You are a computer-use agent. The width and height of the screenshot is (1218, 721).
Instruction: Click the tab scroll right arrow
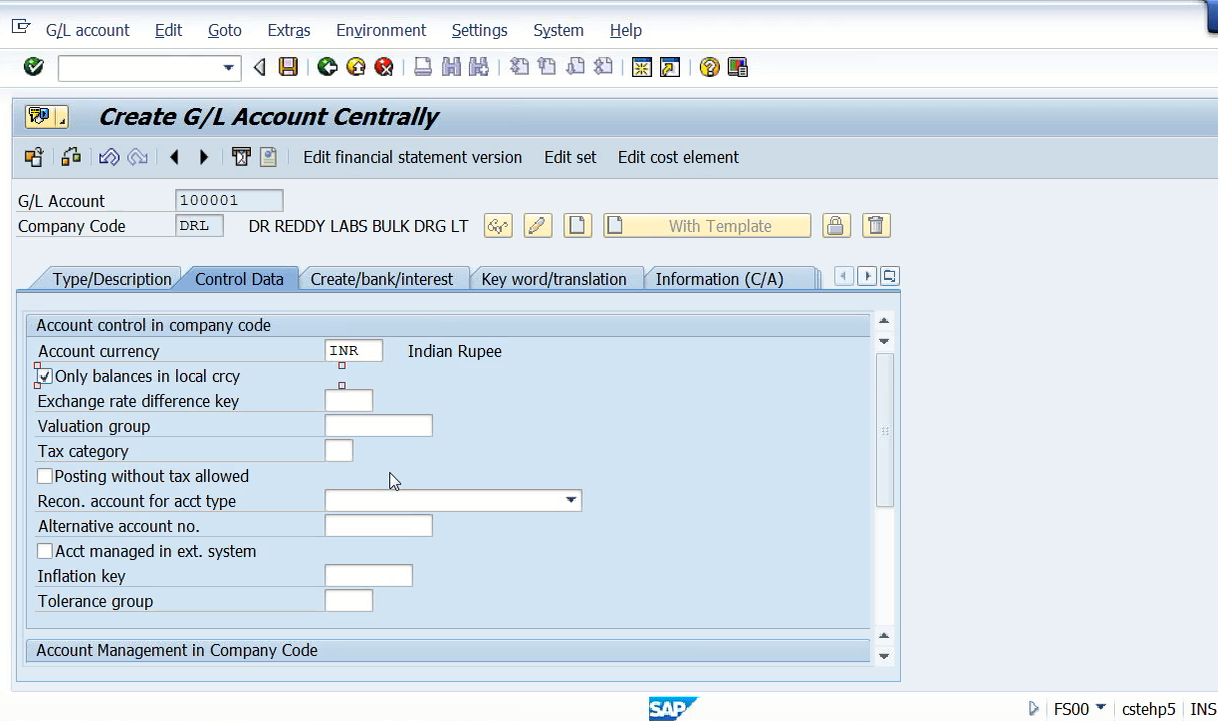867,276
